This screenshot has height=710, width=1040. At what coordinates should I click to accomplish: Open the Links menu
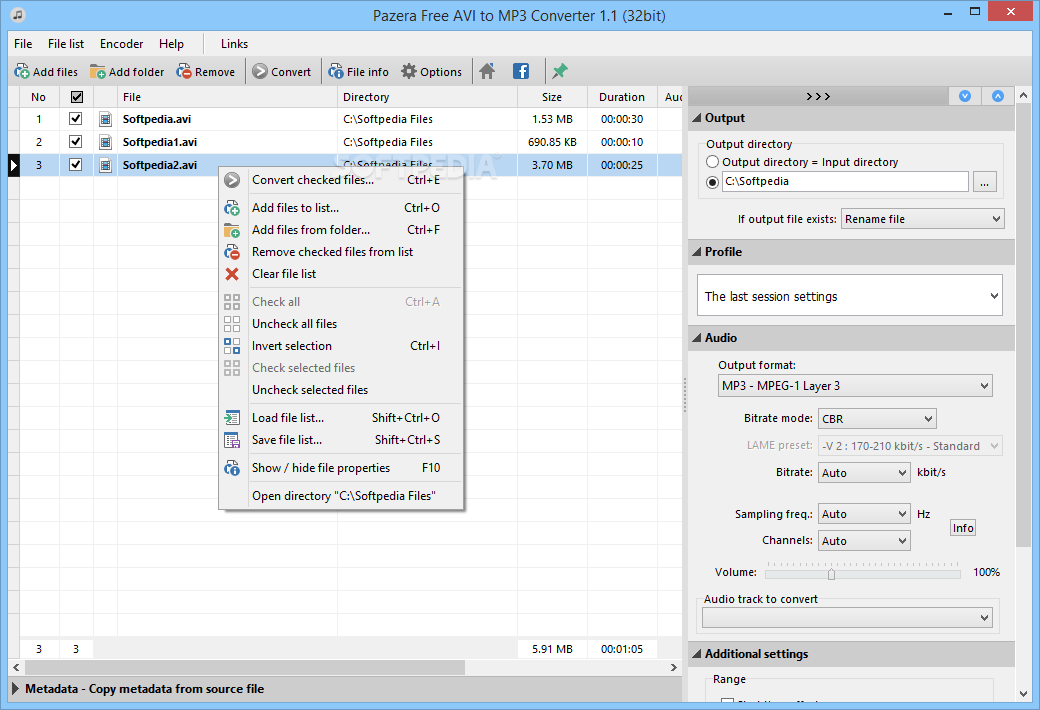click(234, 44)
